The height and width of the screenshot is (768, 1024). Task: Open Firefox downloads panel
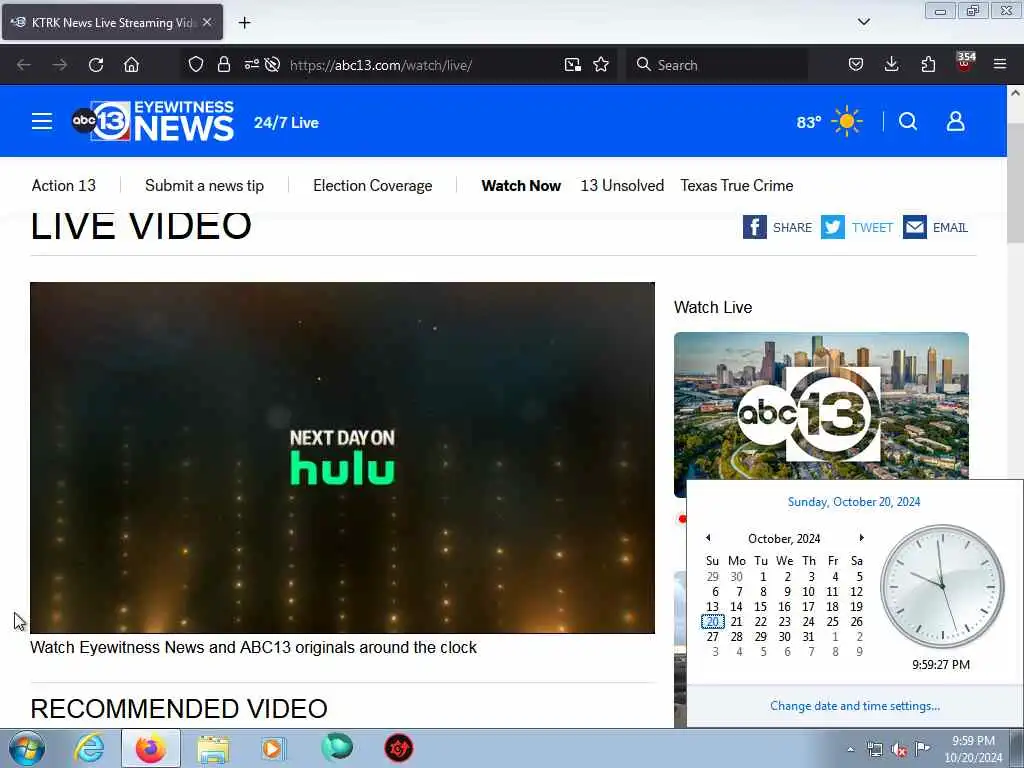(x=891, y=65)
